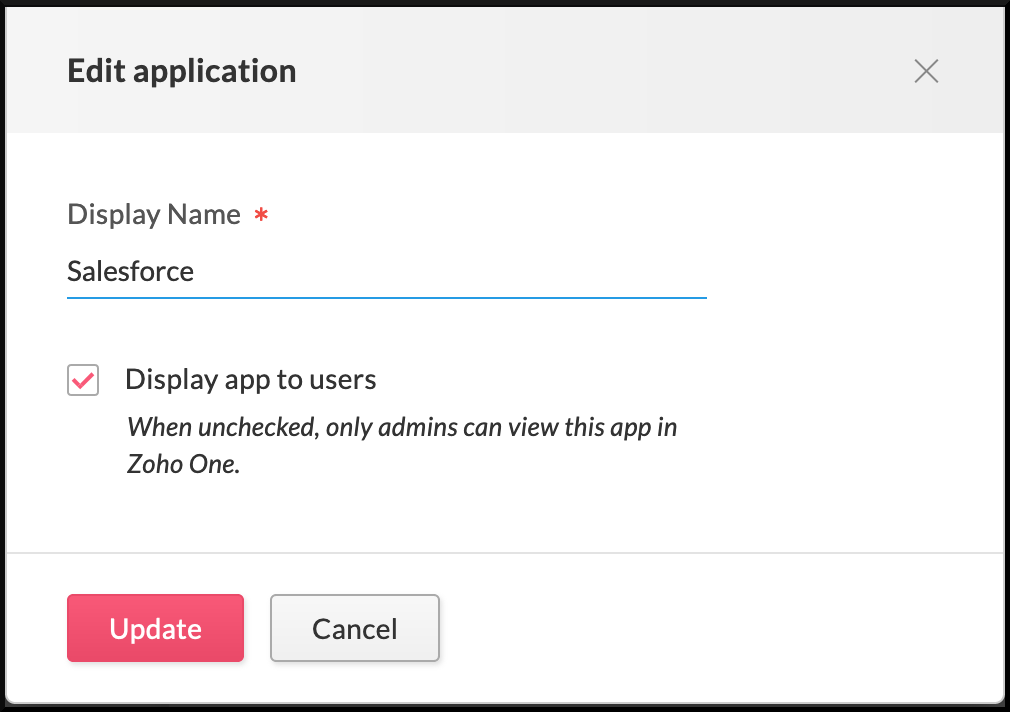Viewport: 1010px width, 712px height.
Task: Click the italic admin-only helper text
Action: coord(402,428)
